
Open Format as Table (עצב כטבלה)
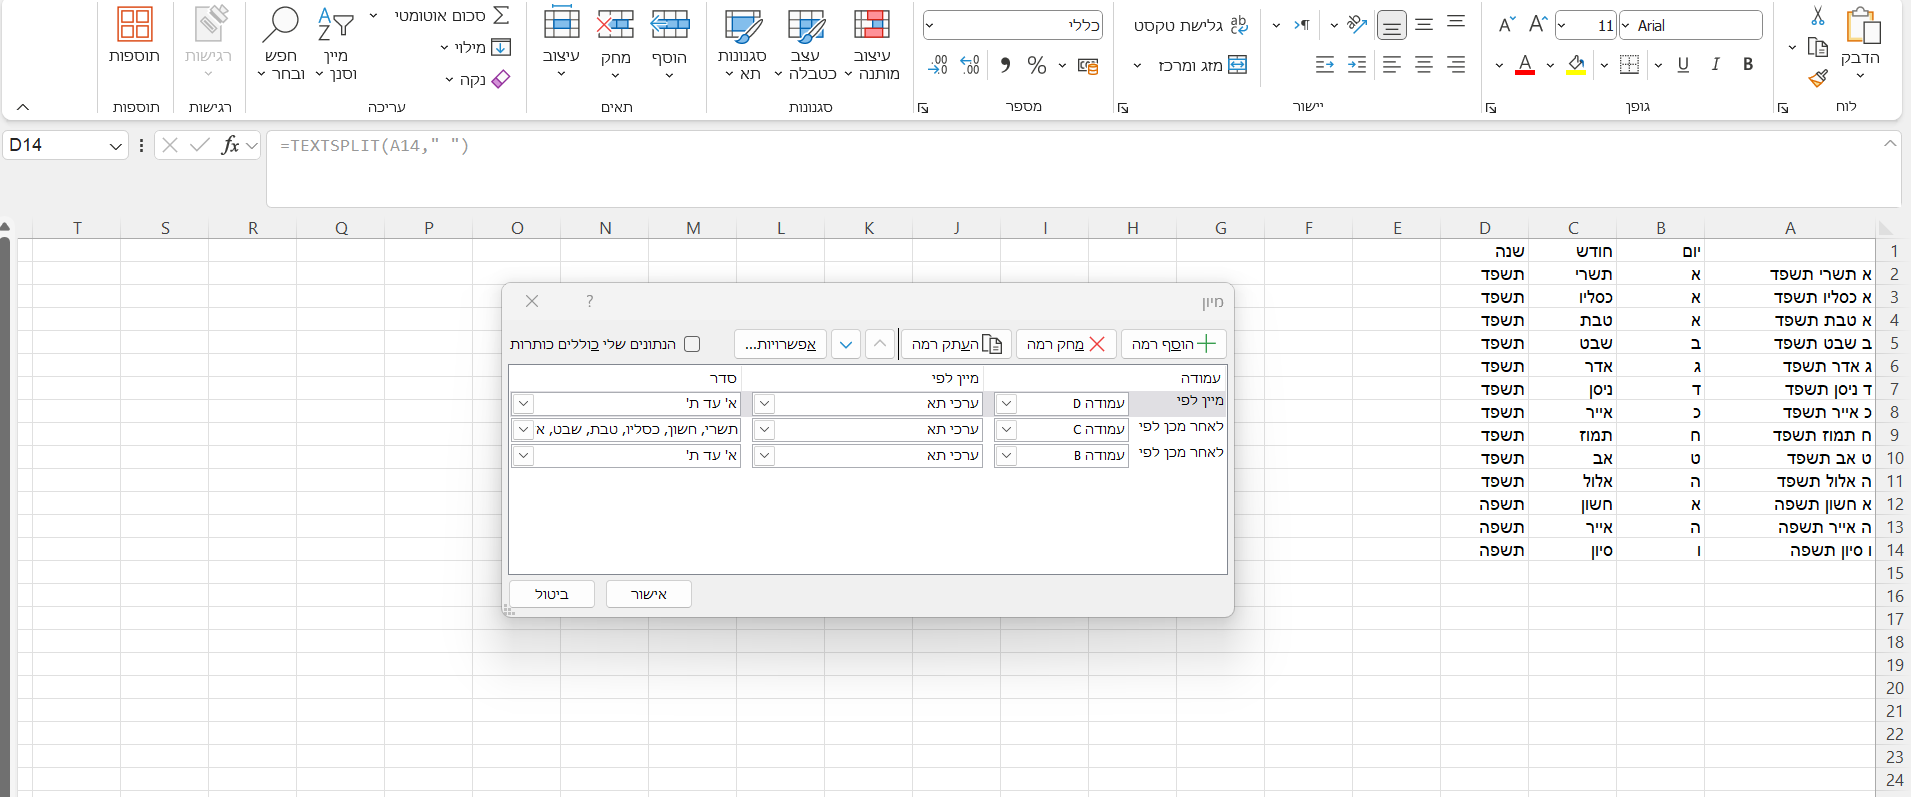click(x=806, y=45)
